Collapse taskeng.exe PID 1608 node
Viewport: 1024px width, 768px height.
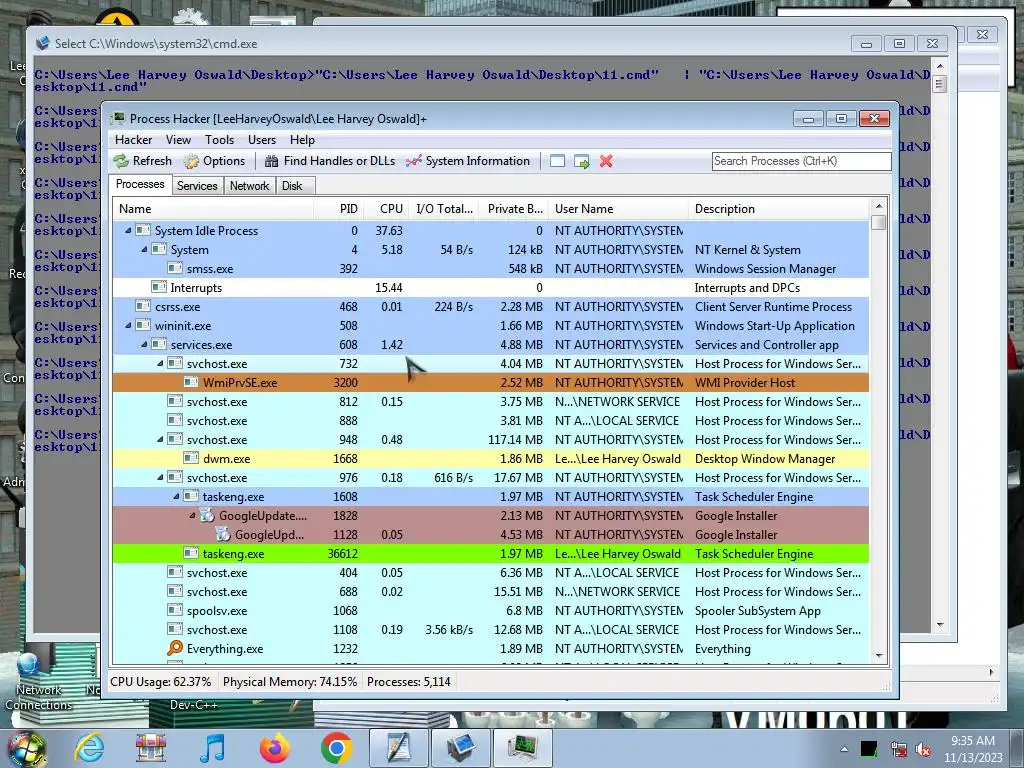[x=176, y=496]
